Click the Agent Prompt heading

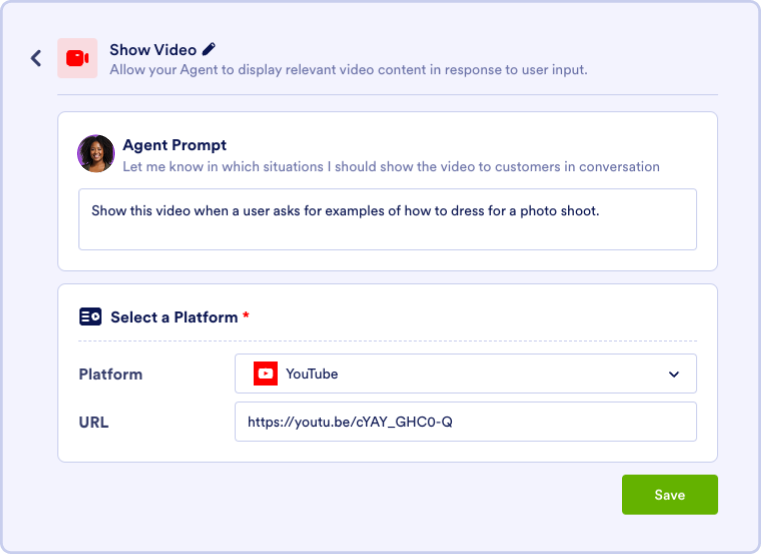pyautogui.click(x=174, y=145)
